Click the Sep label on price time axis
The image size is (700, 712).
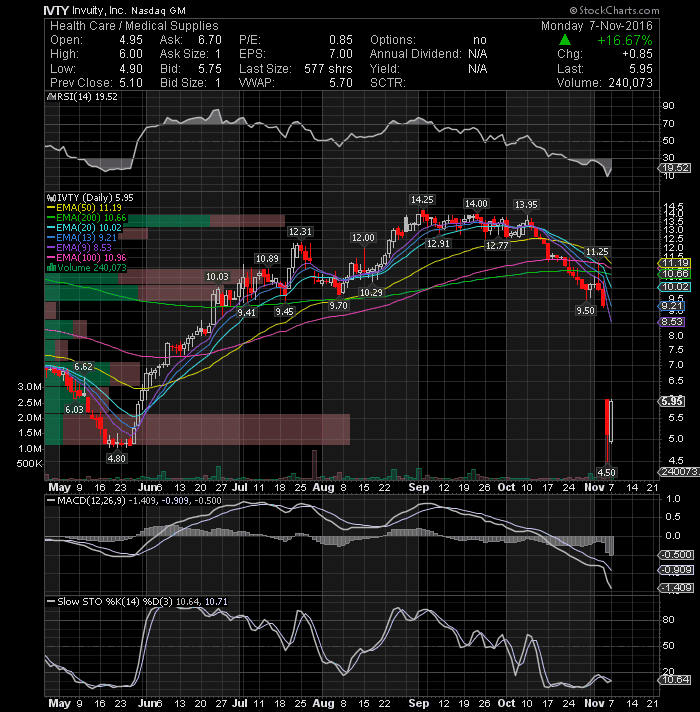click(x=418, y=488)
